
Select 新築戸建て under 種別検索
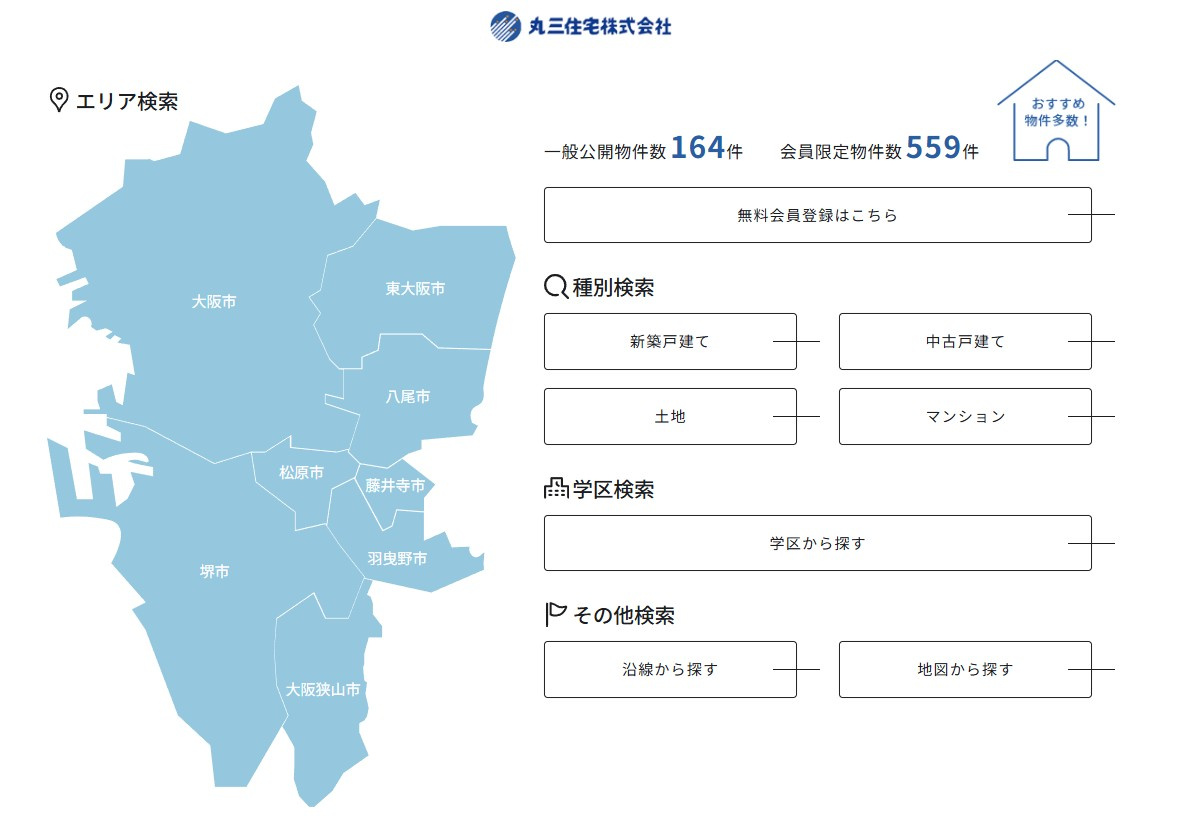point(669,340)
